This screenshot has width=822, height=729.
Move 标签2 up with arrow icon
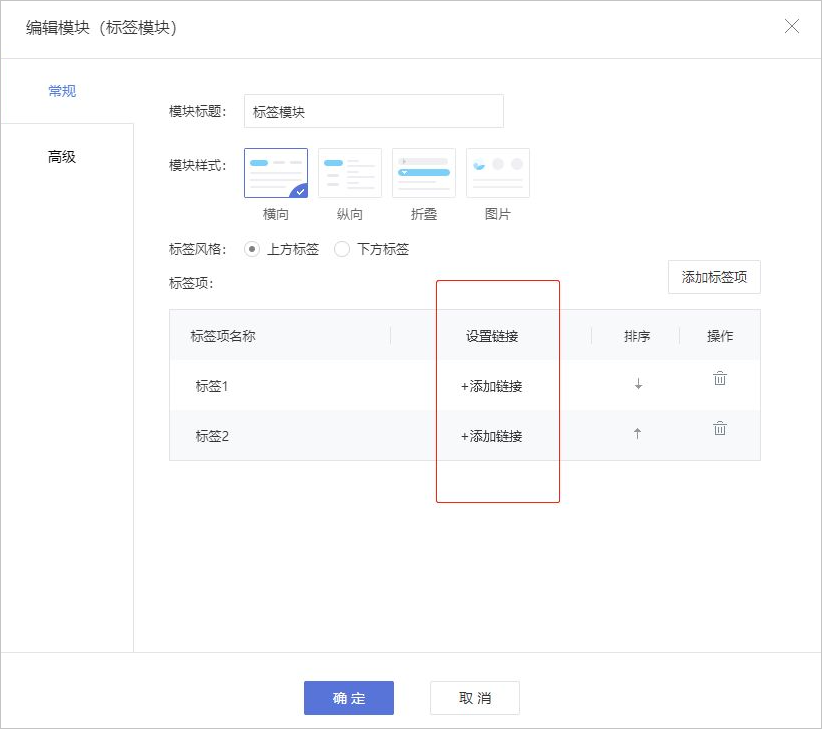click(638, 434)
